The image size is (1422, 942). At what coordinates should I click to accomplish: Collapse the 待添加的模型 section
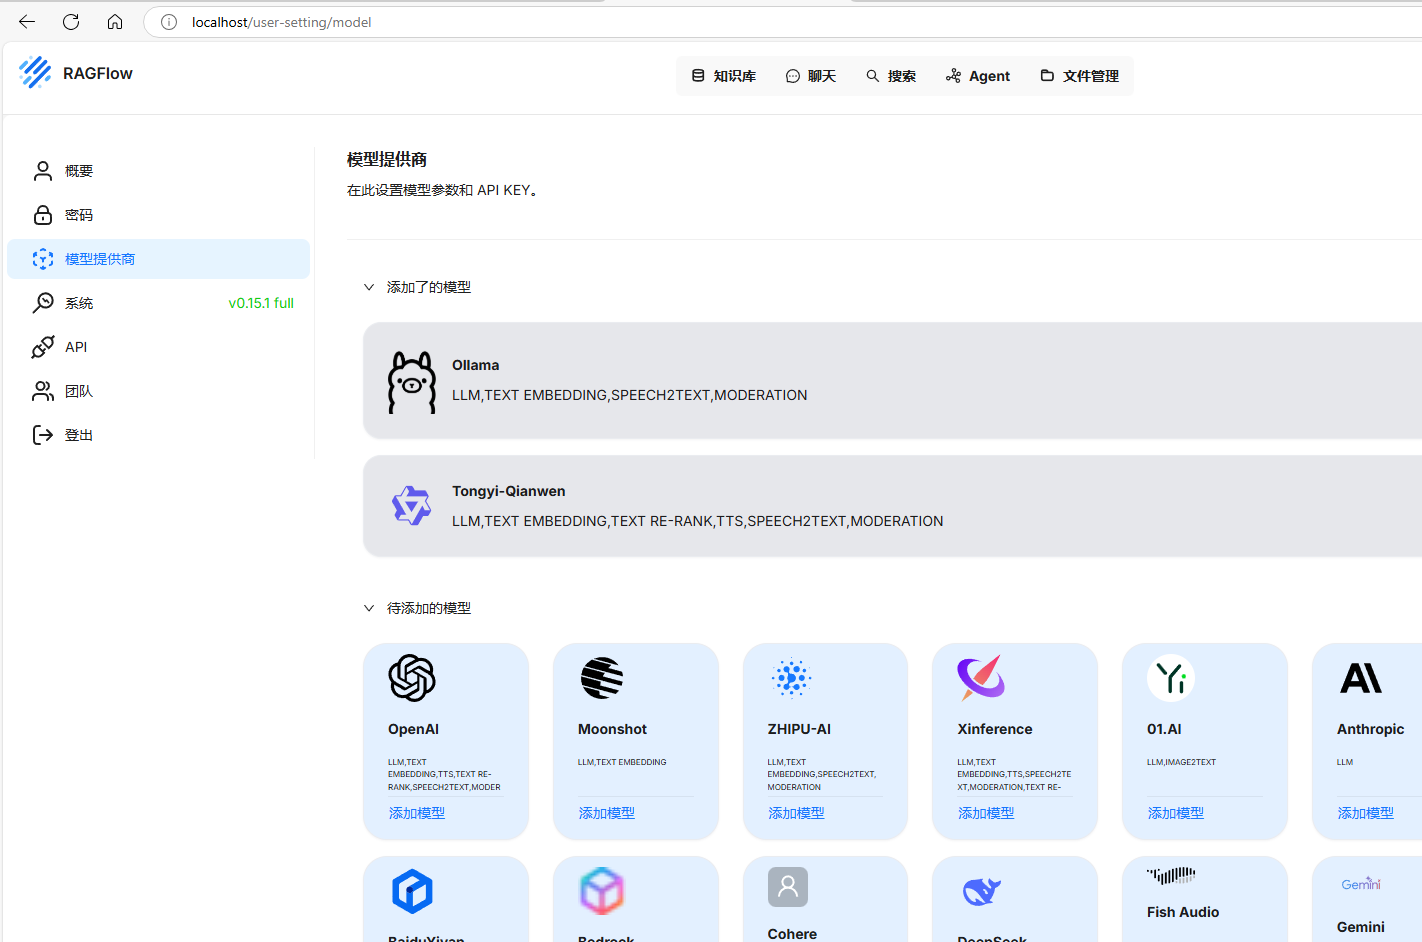pos(369,608)
